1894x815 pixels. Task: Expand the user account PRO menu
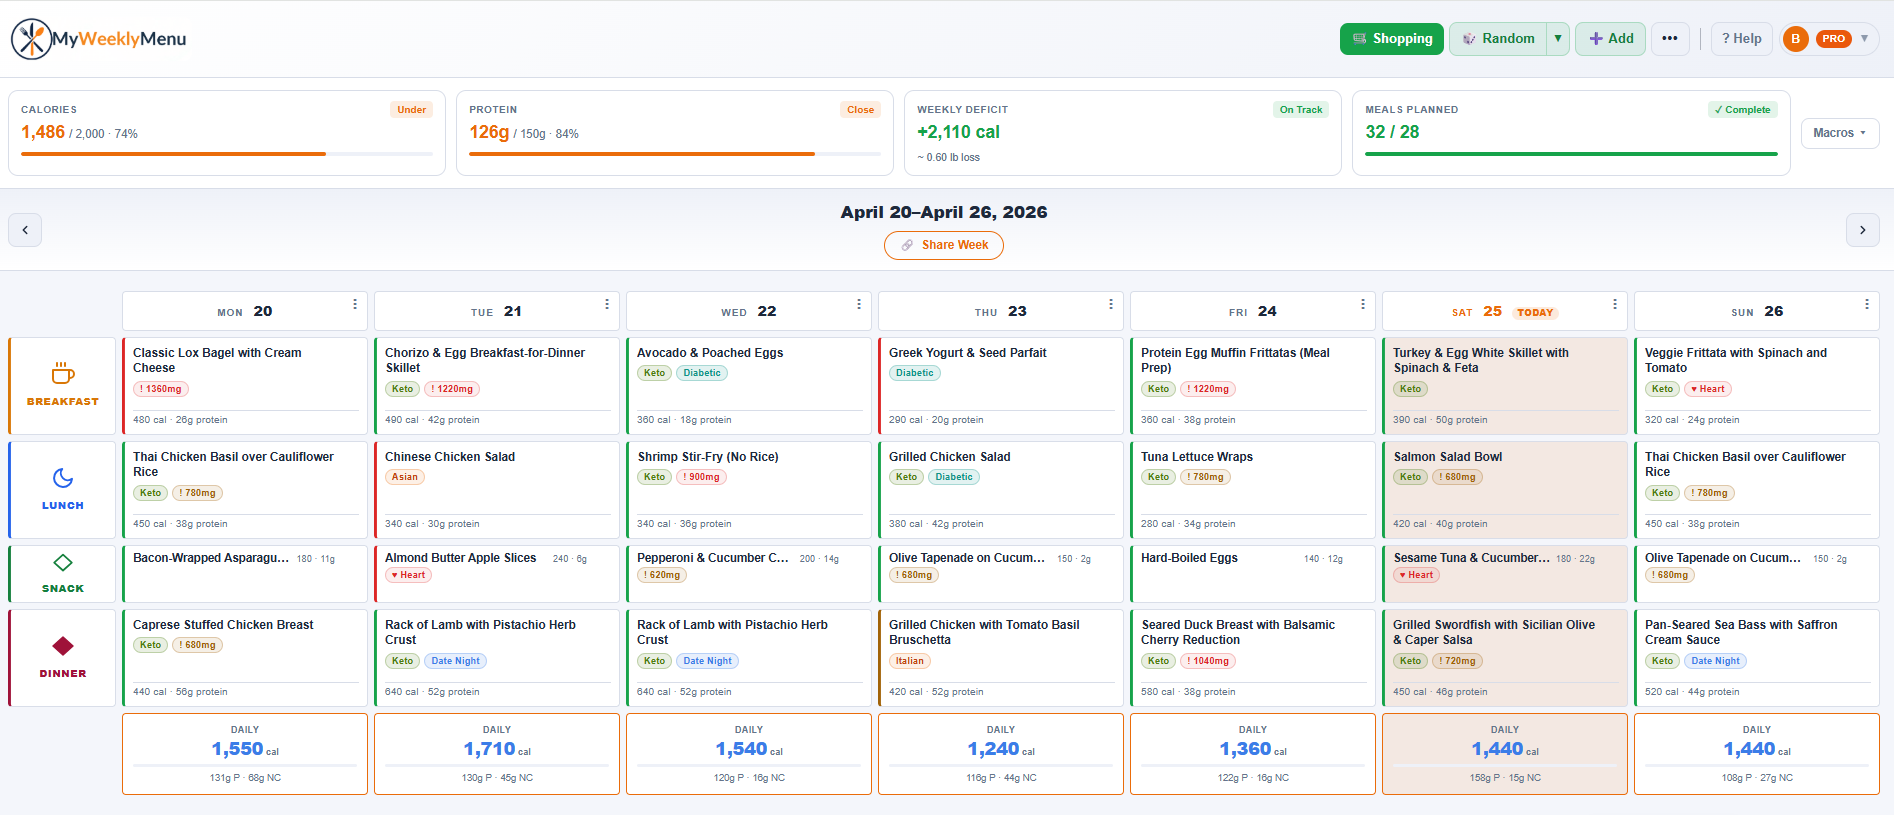coord(1864,39)
